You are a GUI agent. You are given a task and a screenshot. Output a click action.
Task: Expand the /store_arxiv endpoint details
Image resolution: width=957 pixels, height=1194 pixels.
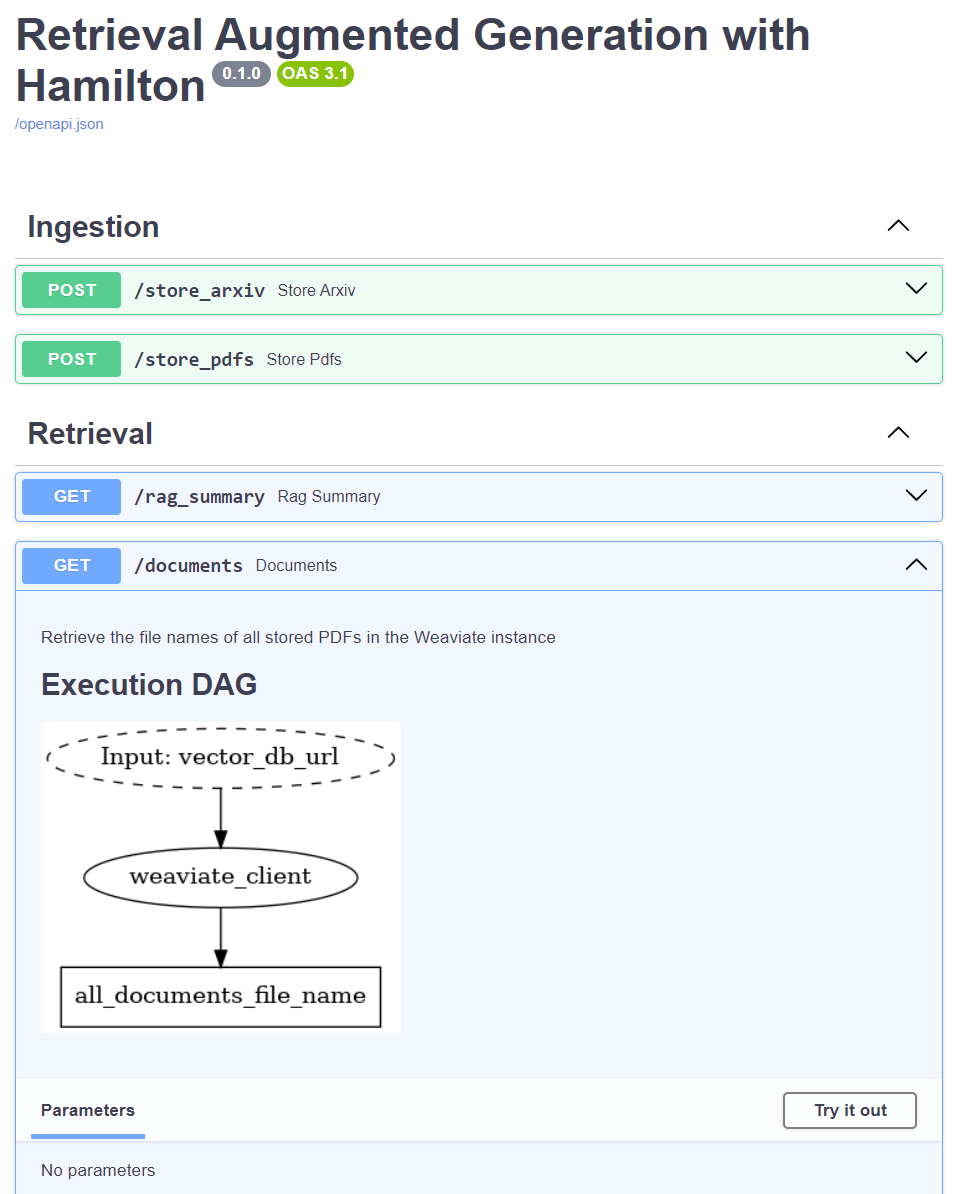coord(915,288)
